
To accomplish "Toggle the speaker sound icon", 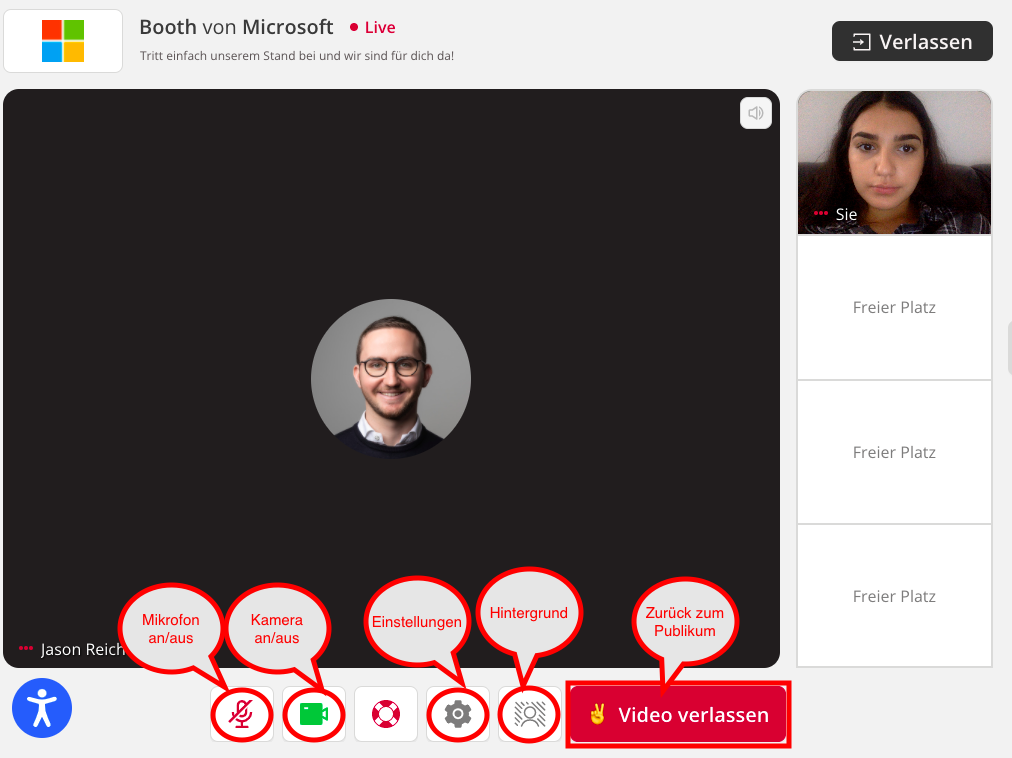I will pyautogui.click(x=756, y=113).
